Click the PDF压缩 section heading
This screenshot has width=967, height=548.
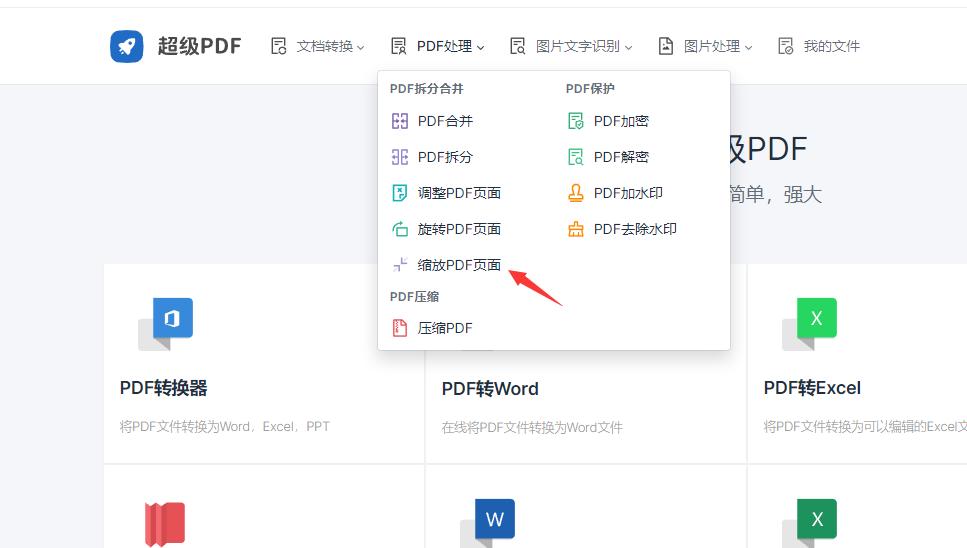click(x=414, y=296)
